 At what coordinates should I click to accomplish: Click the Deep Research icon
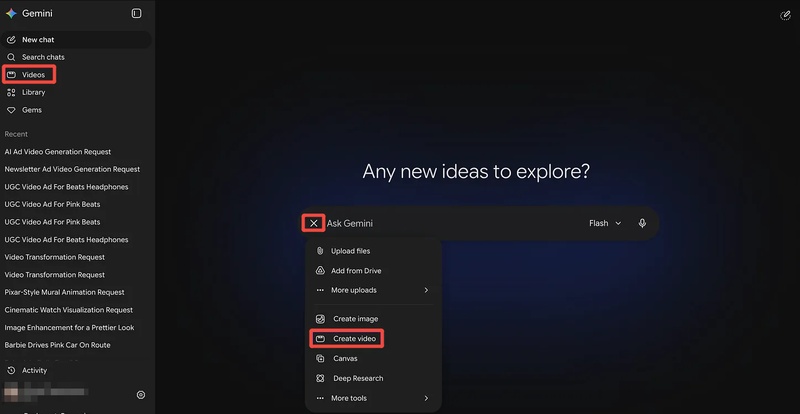point(320,379)
